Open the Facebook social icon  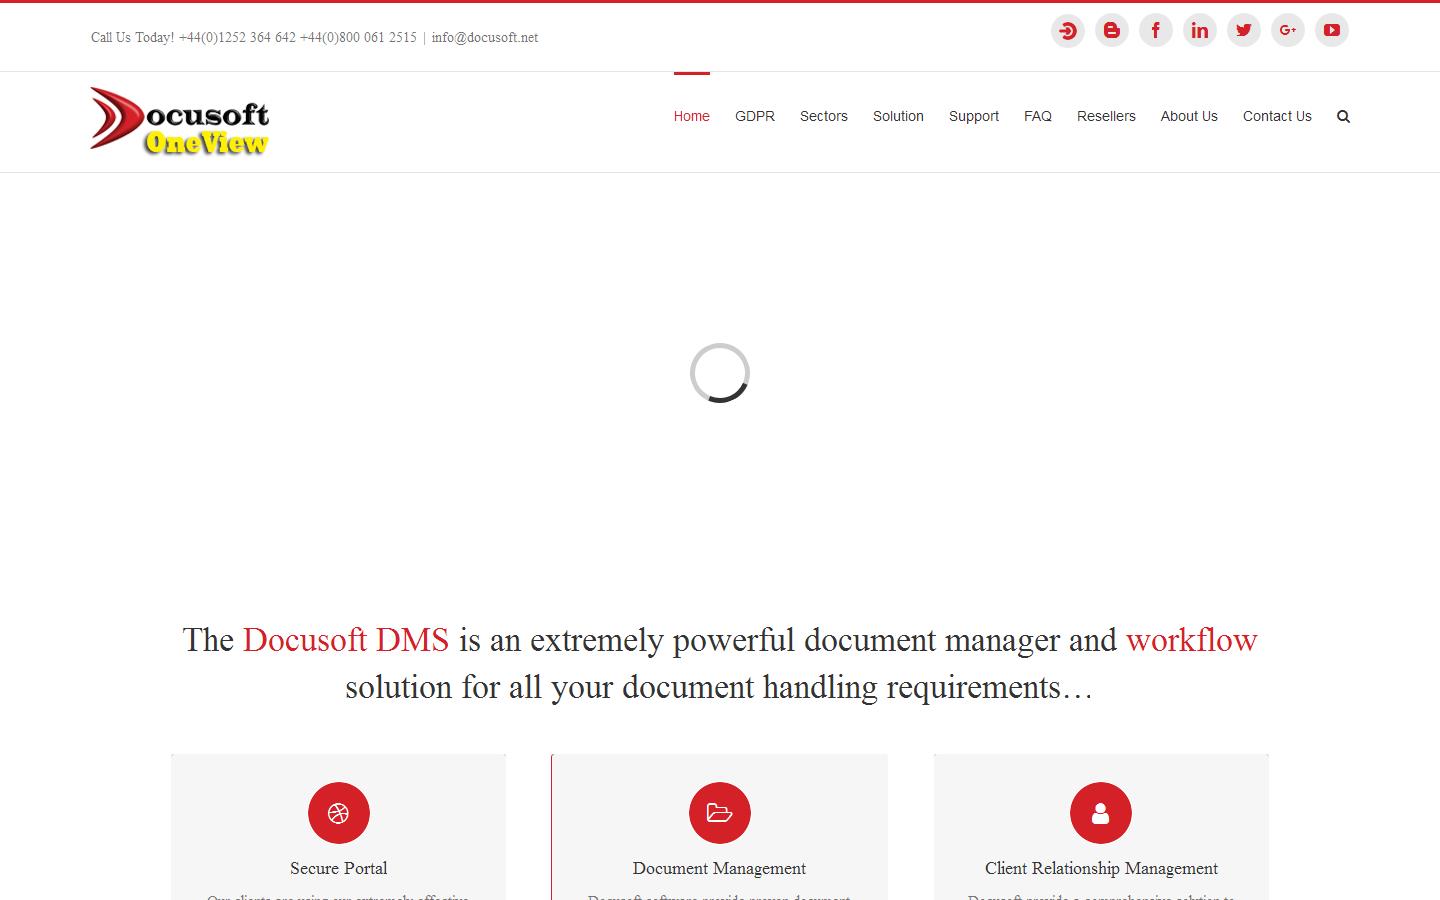[x=1156, y=30]
